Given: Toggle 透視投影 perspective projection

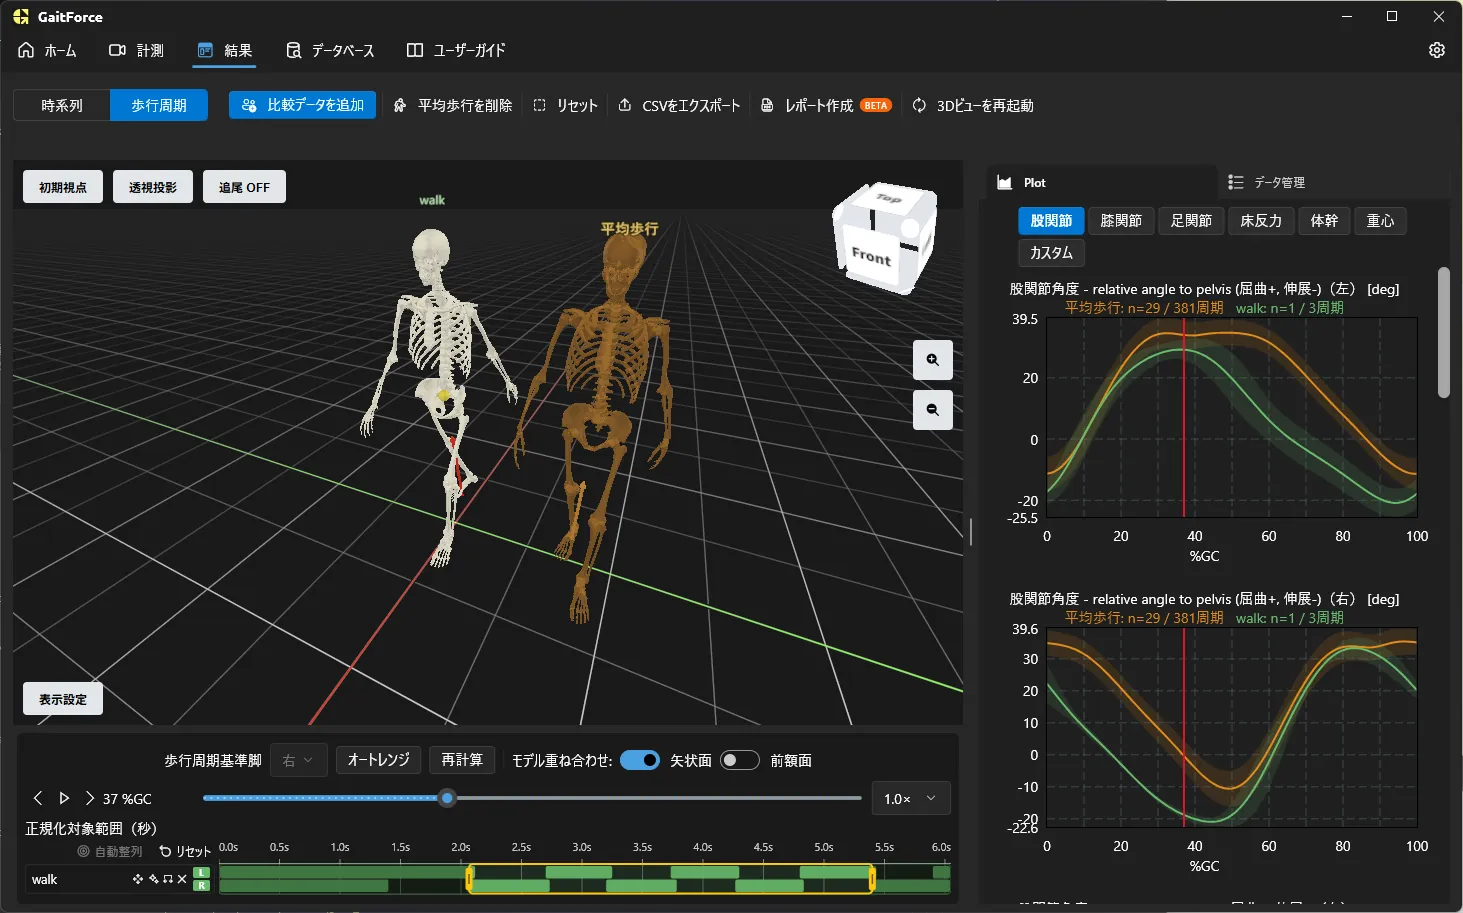Looking at the screenshot, I should pyautogui.click(x=153, y=187).
